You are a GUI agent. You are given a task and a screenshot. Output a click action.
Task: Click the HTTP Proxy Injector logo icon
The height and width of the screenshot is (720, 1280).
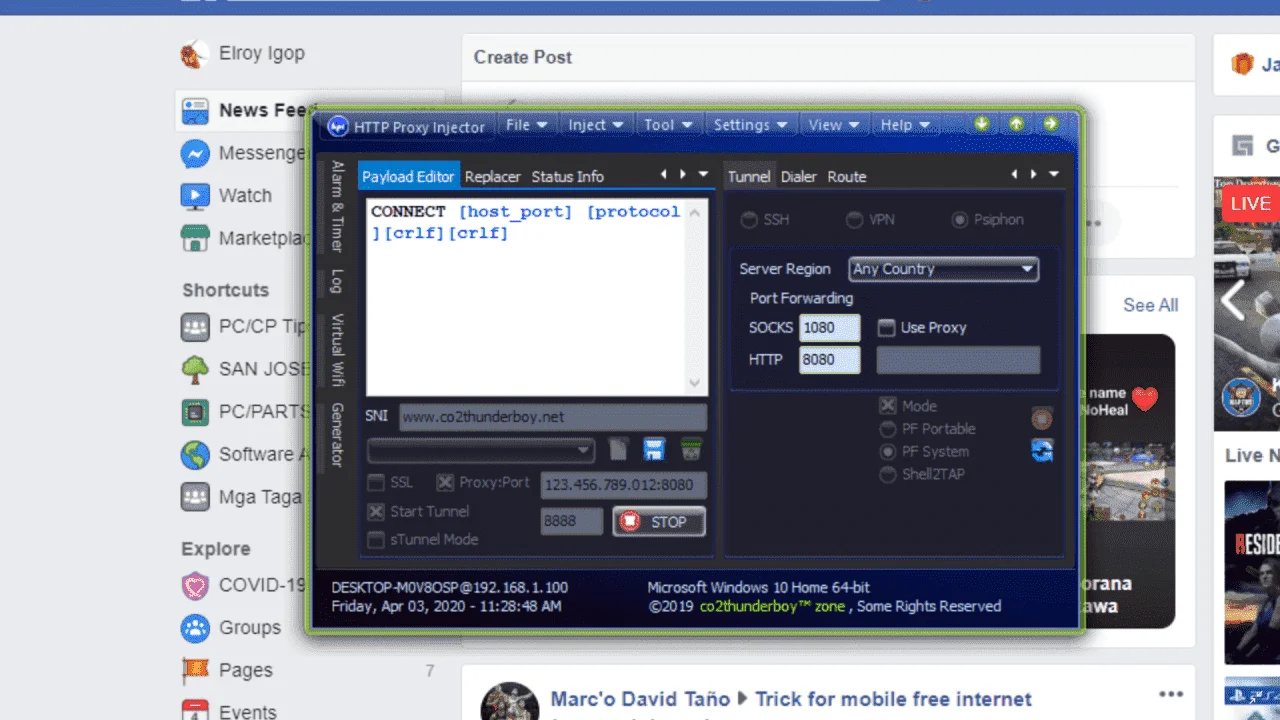(338, 126)
